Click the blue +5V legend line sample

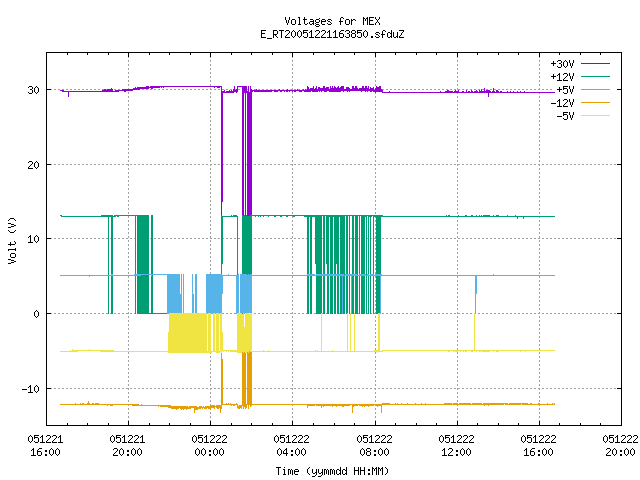point(595,89)
